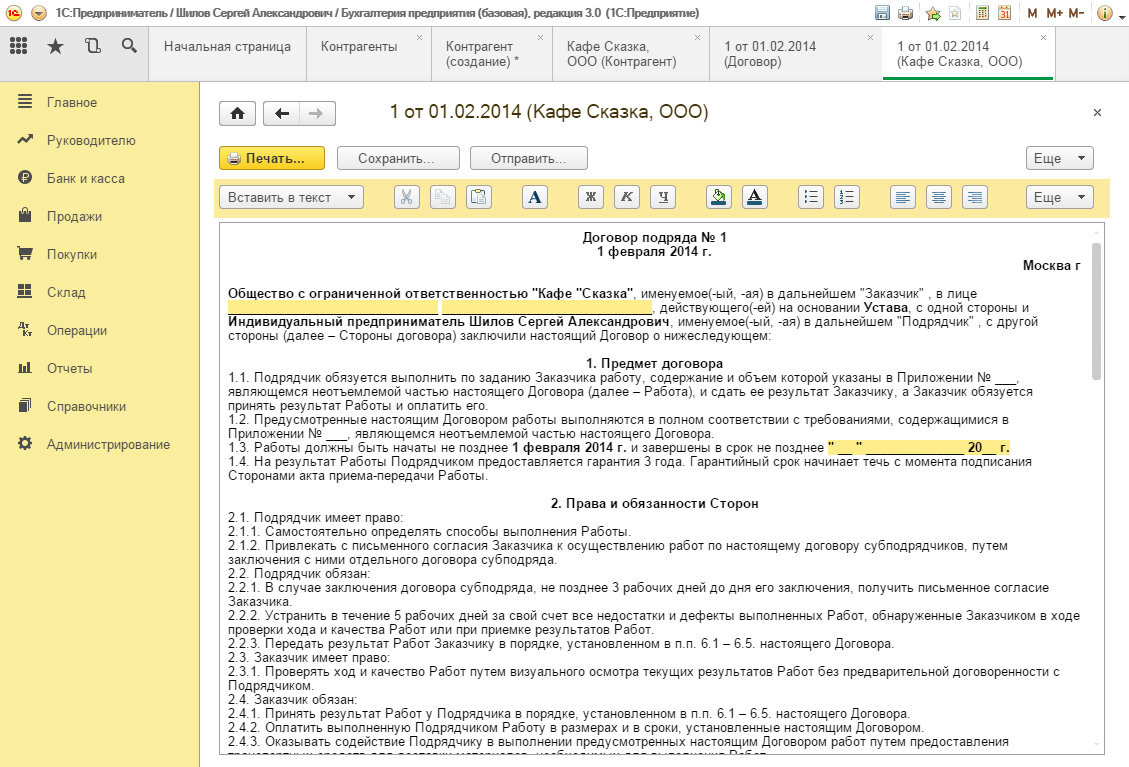
Task: Open the 'Еще' dropdown in formatting toolbar
Action: point(1059,197)
